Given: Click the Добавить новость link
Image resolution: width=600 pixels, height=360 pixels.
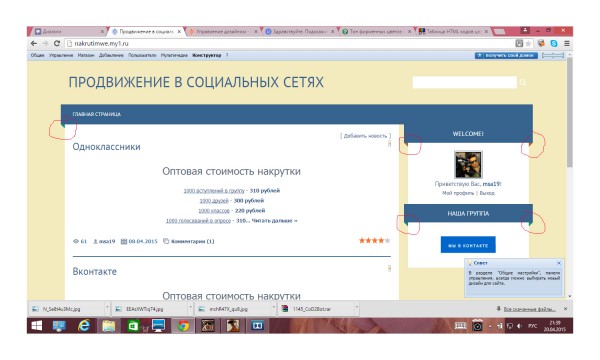Looking at the screenshot, I should [365, 136].
